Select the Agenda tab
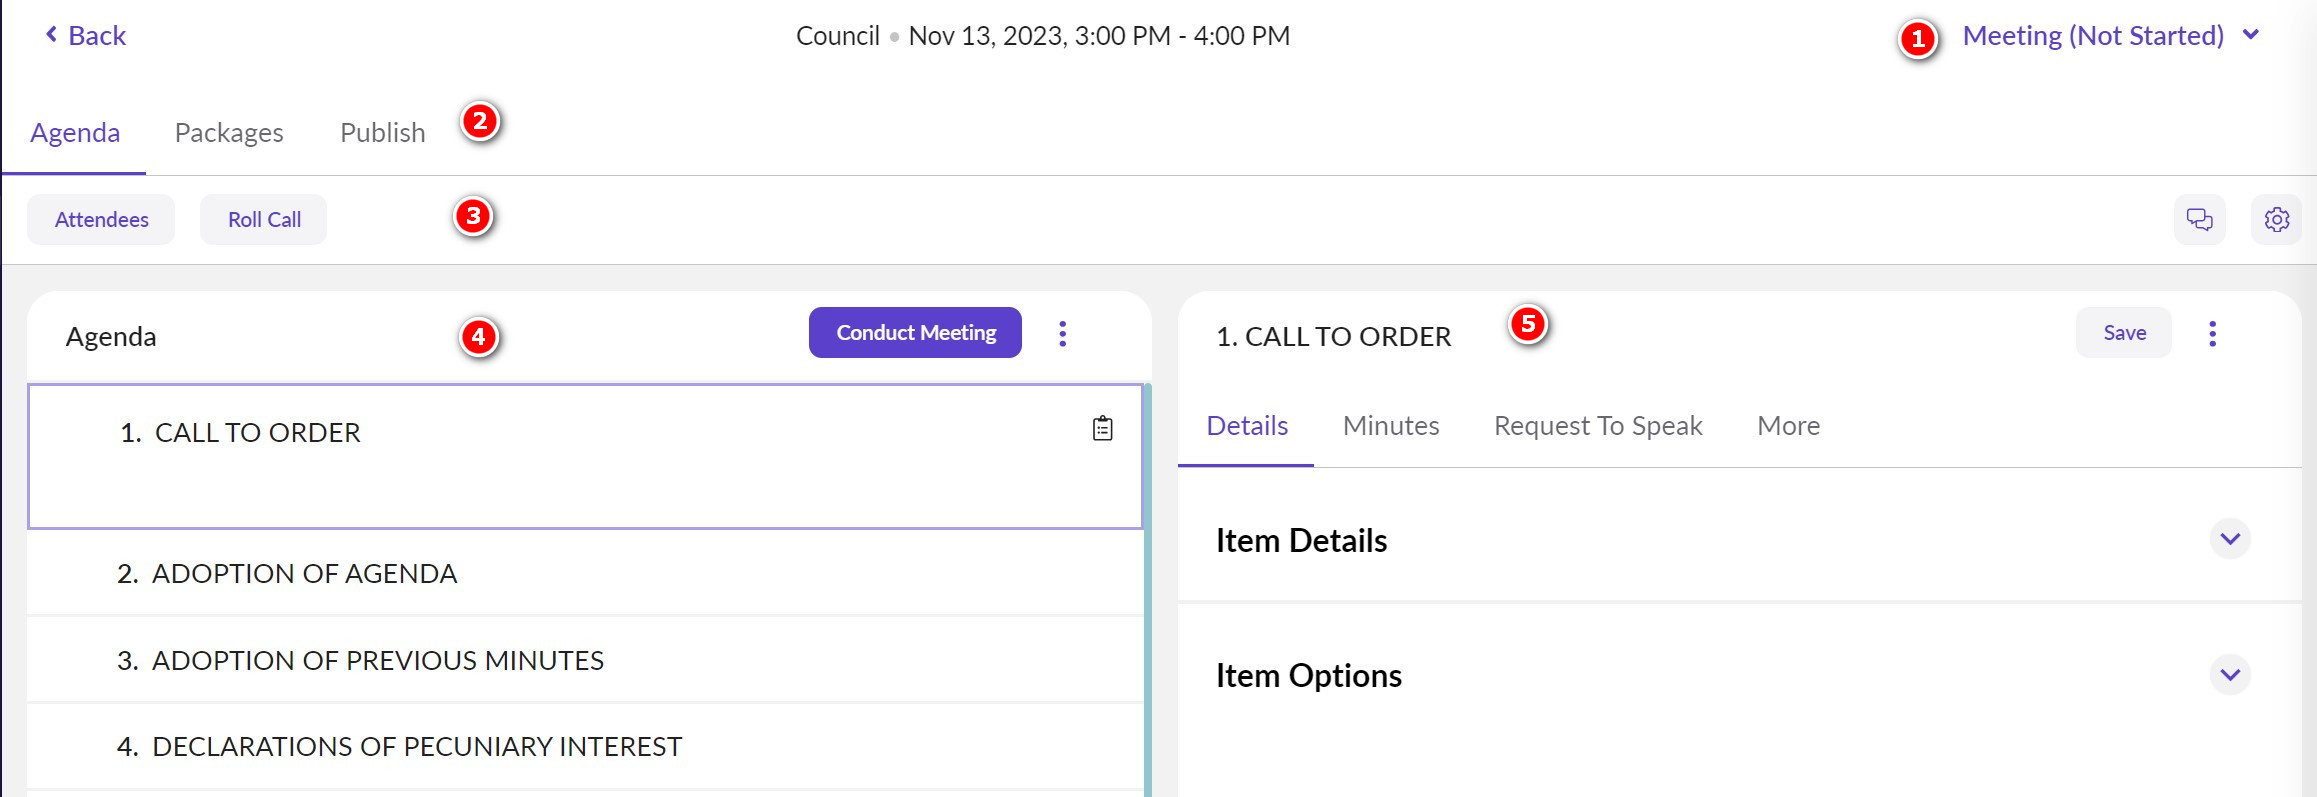The image size is (2317, 797). click(75, 133)
